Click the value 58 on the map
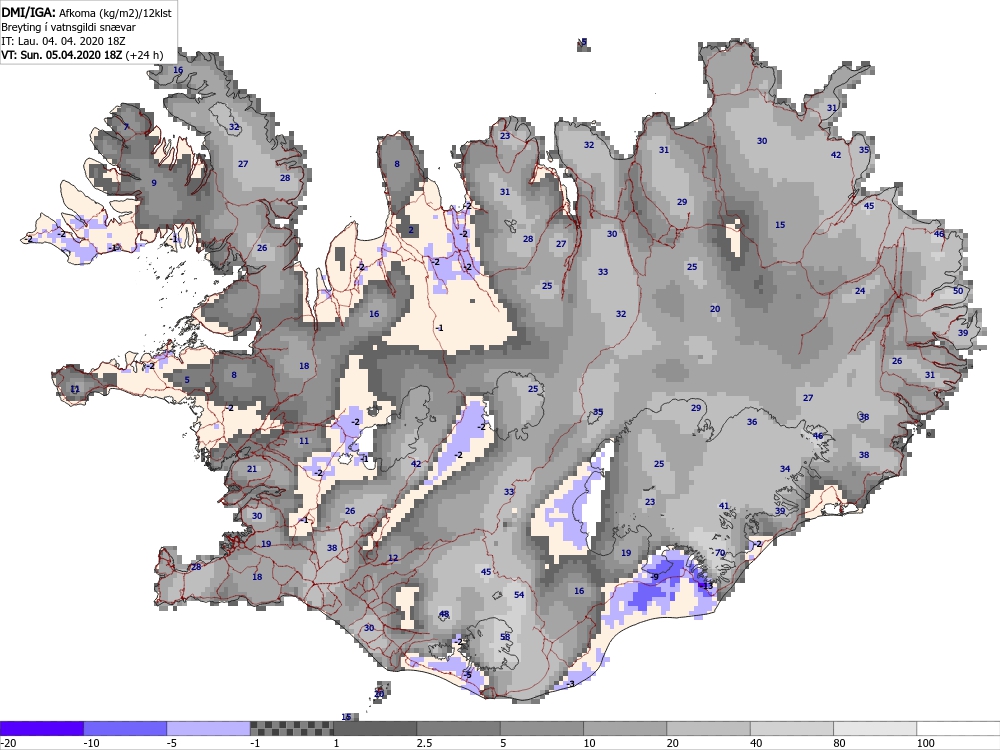This screenshot has height=750, width=1000. pyautogui.click(x=505, y=637)
